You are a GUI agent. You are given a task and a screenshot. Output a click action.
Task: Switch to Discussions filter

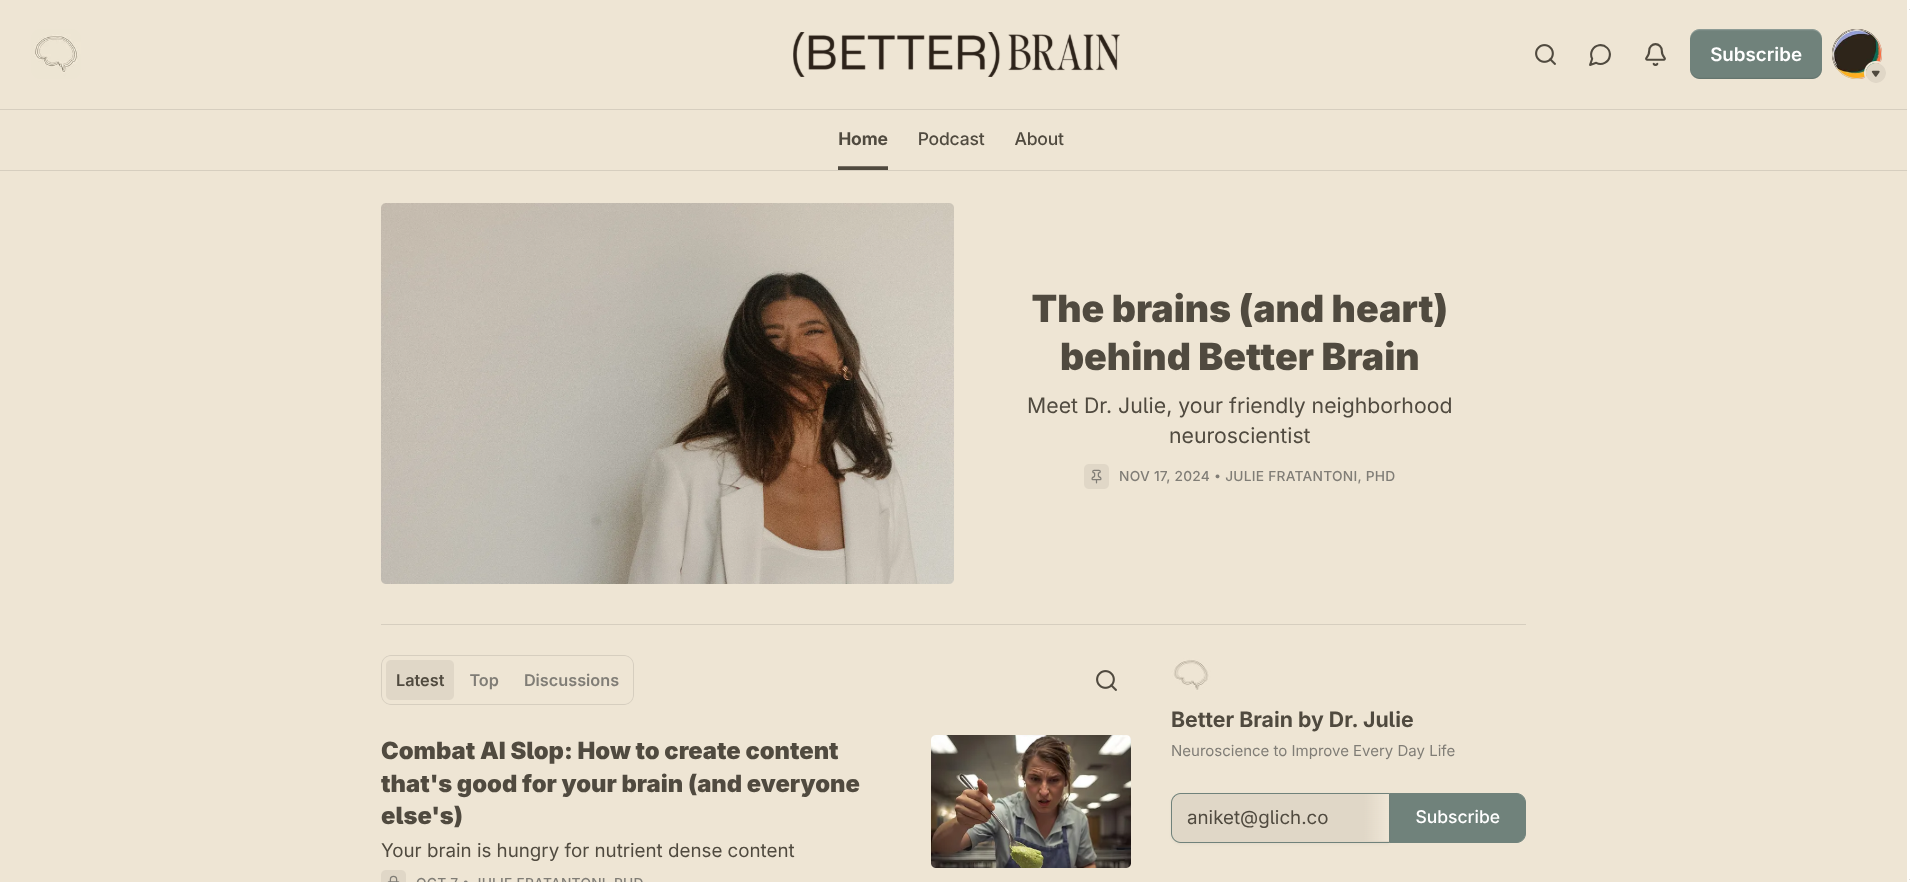pyautogui.click(x=571, y=680)
